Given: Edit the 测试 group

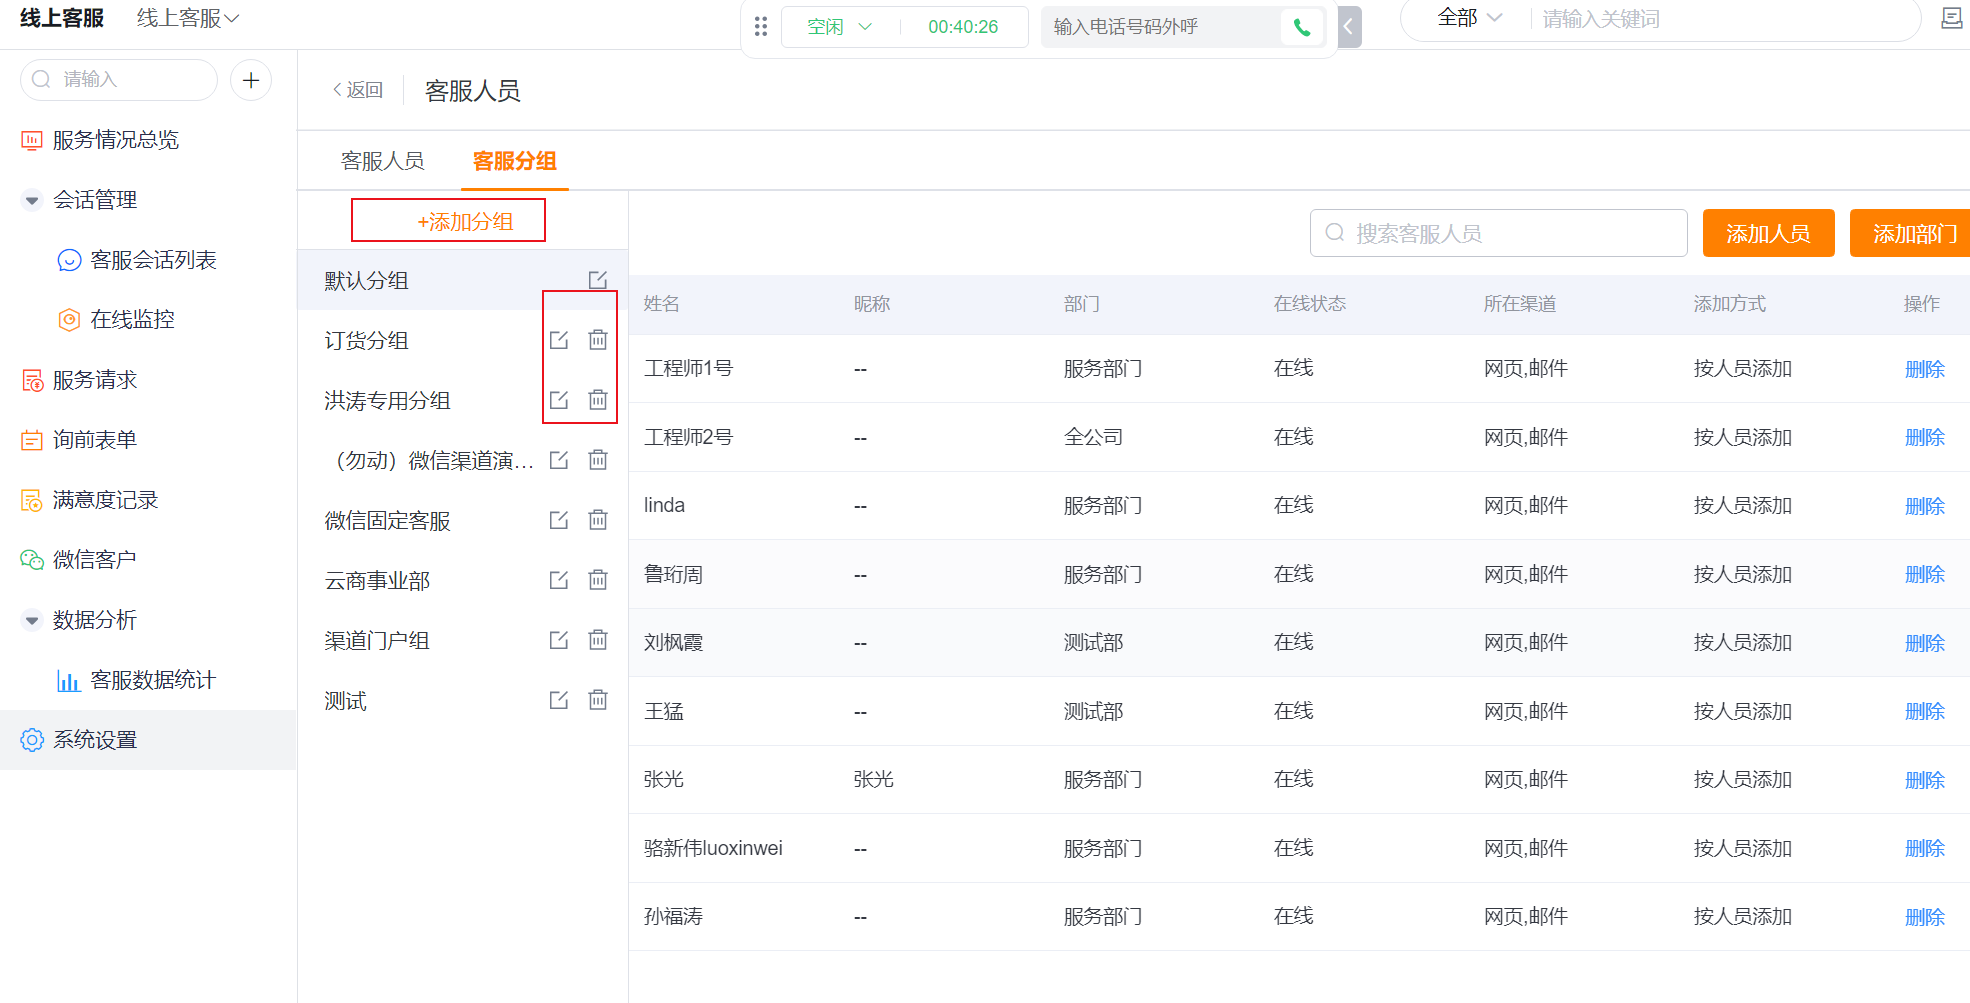Looking at the screenshot, I should pyautogui.click(x=559, y=700).
